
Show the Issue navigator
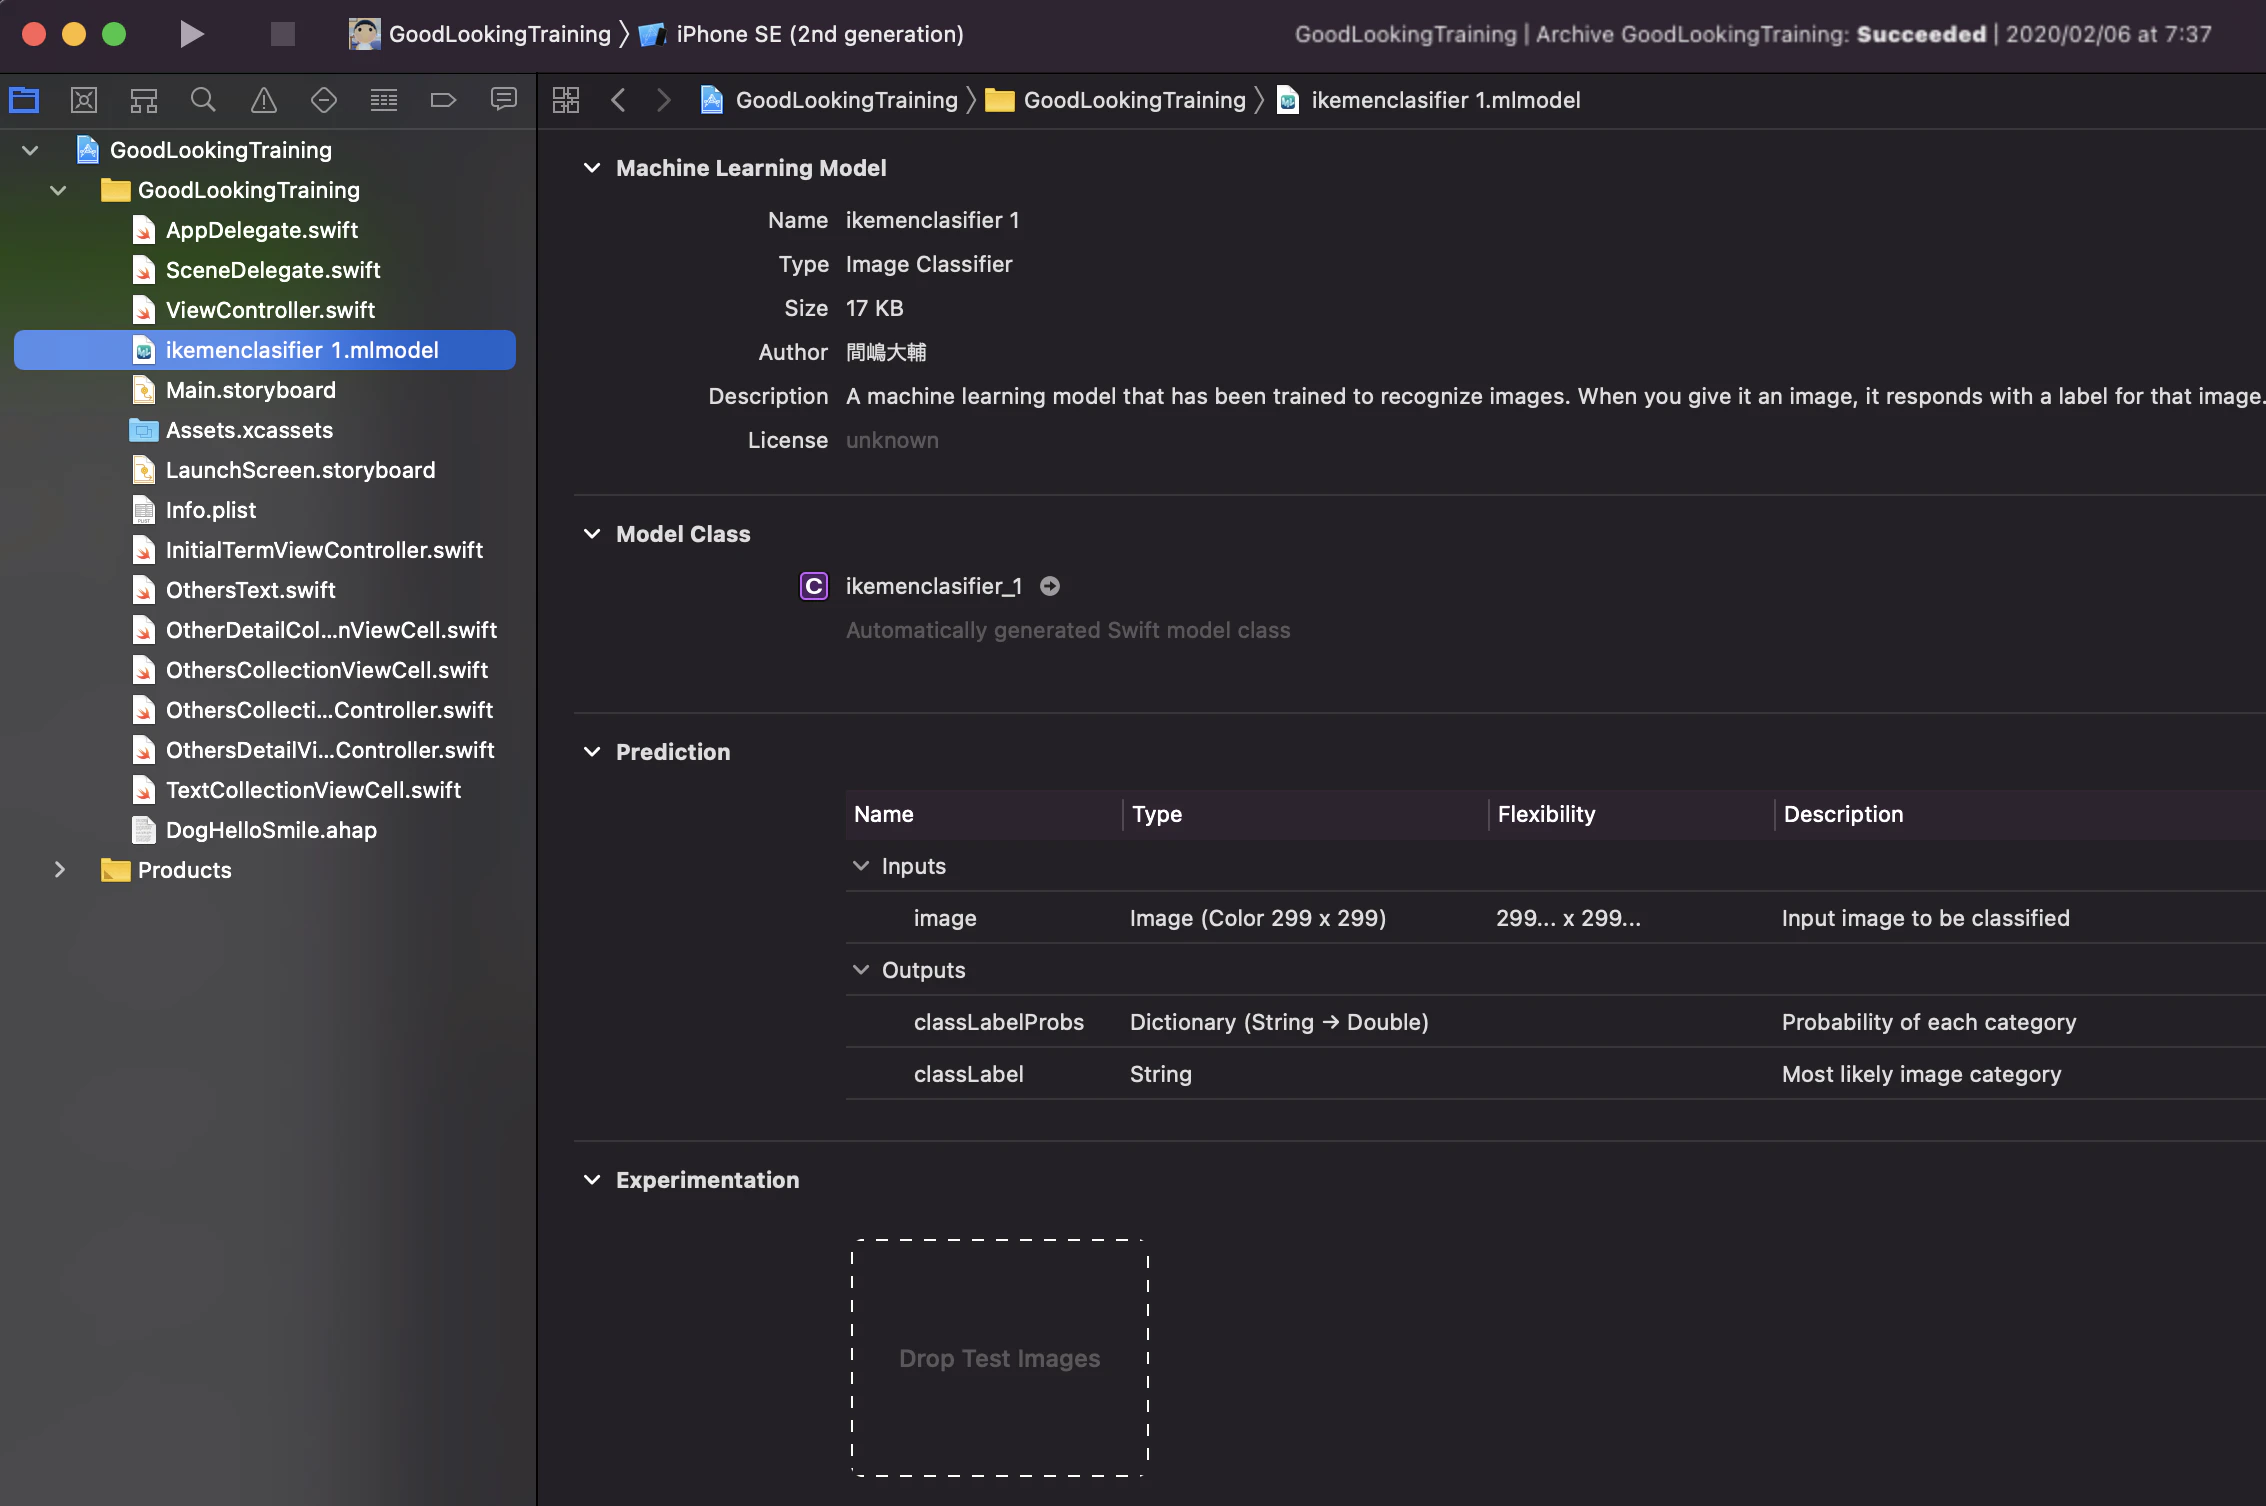[x=263, y=100]
